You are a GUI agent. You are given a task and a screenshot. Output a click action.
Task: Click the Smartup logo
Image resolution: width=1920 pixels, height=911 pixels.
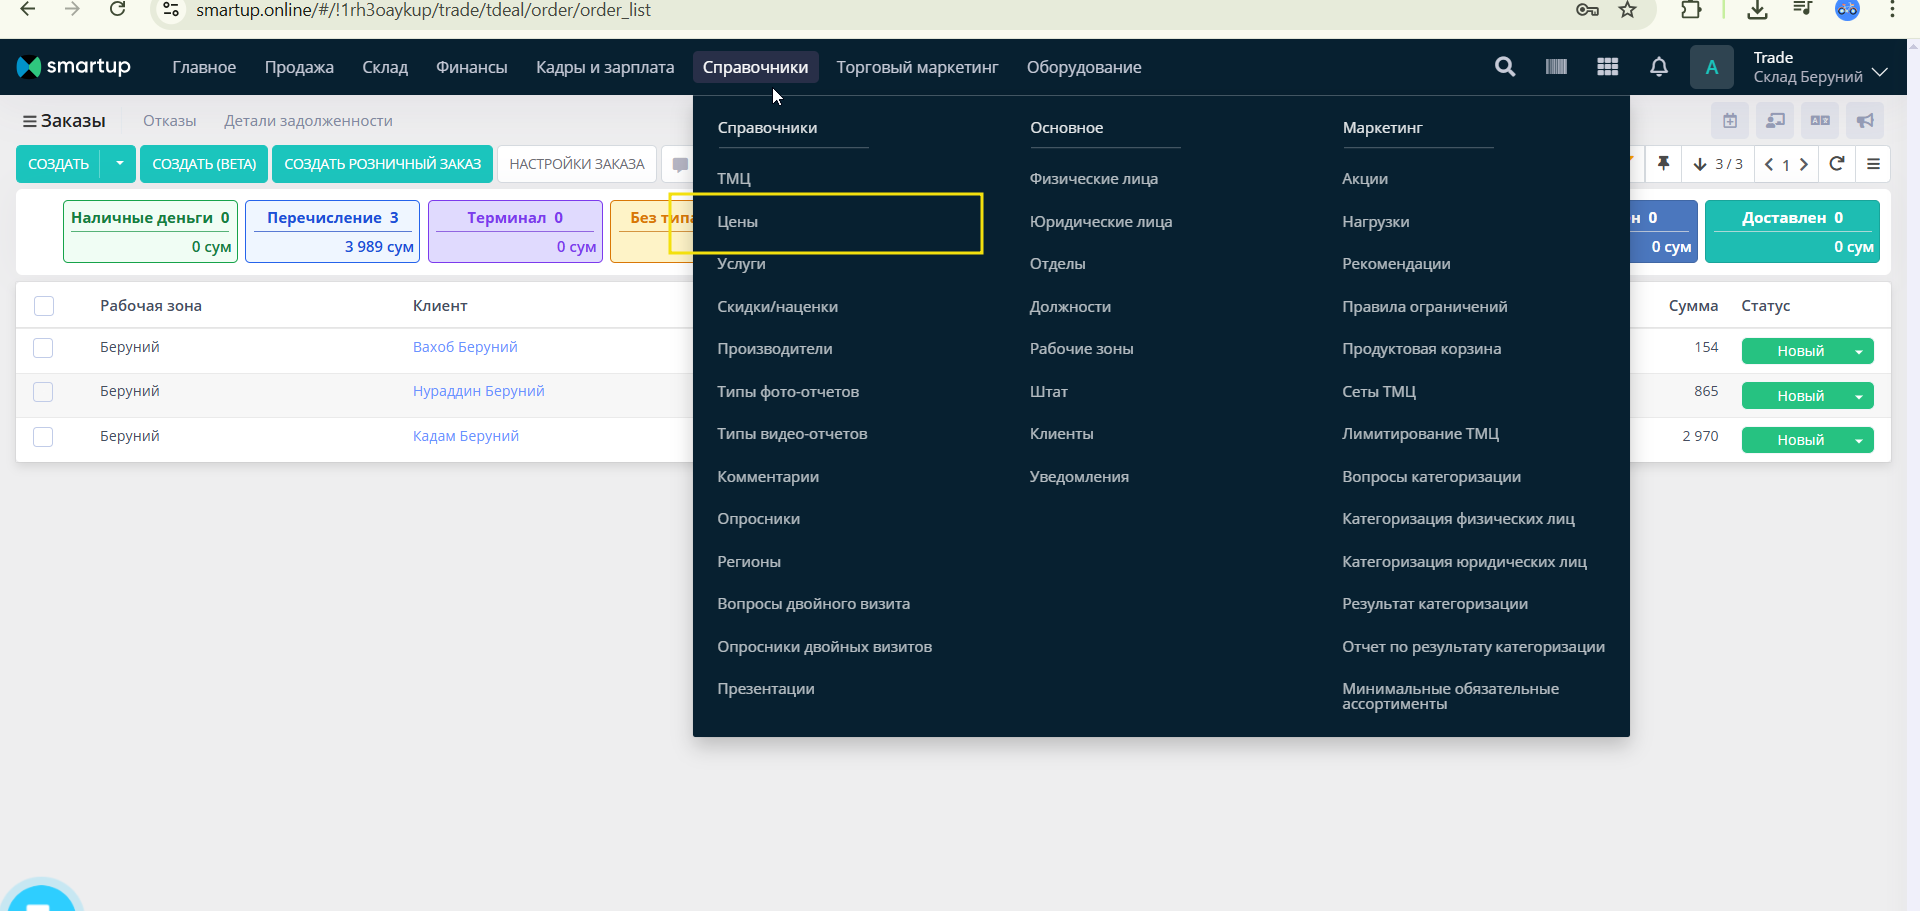point(74,67)
